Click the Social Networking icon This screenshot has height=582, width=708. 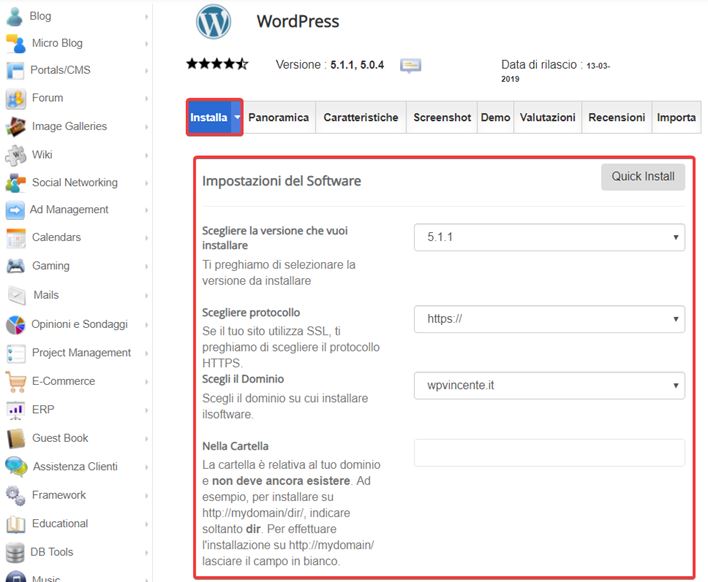(16, 183)
